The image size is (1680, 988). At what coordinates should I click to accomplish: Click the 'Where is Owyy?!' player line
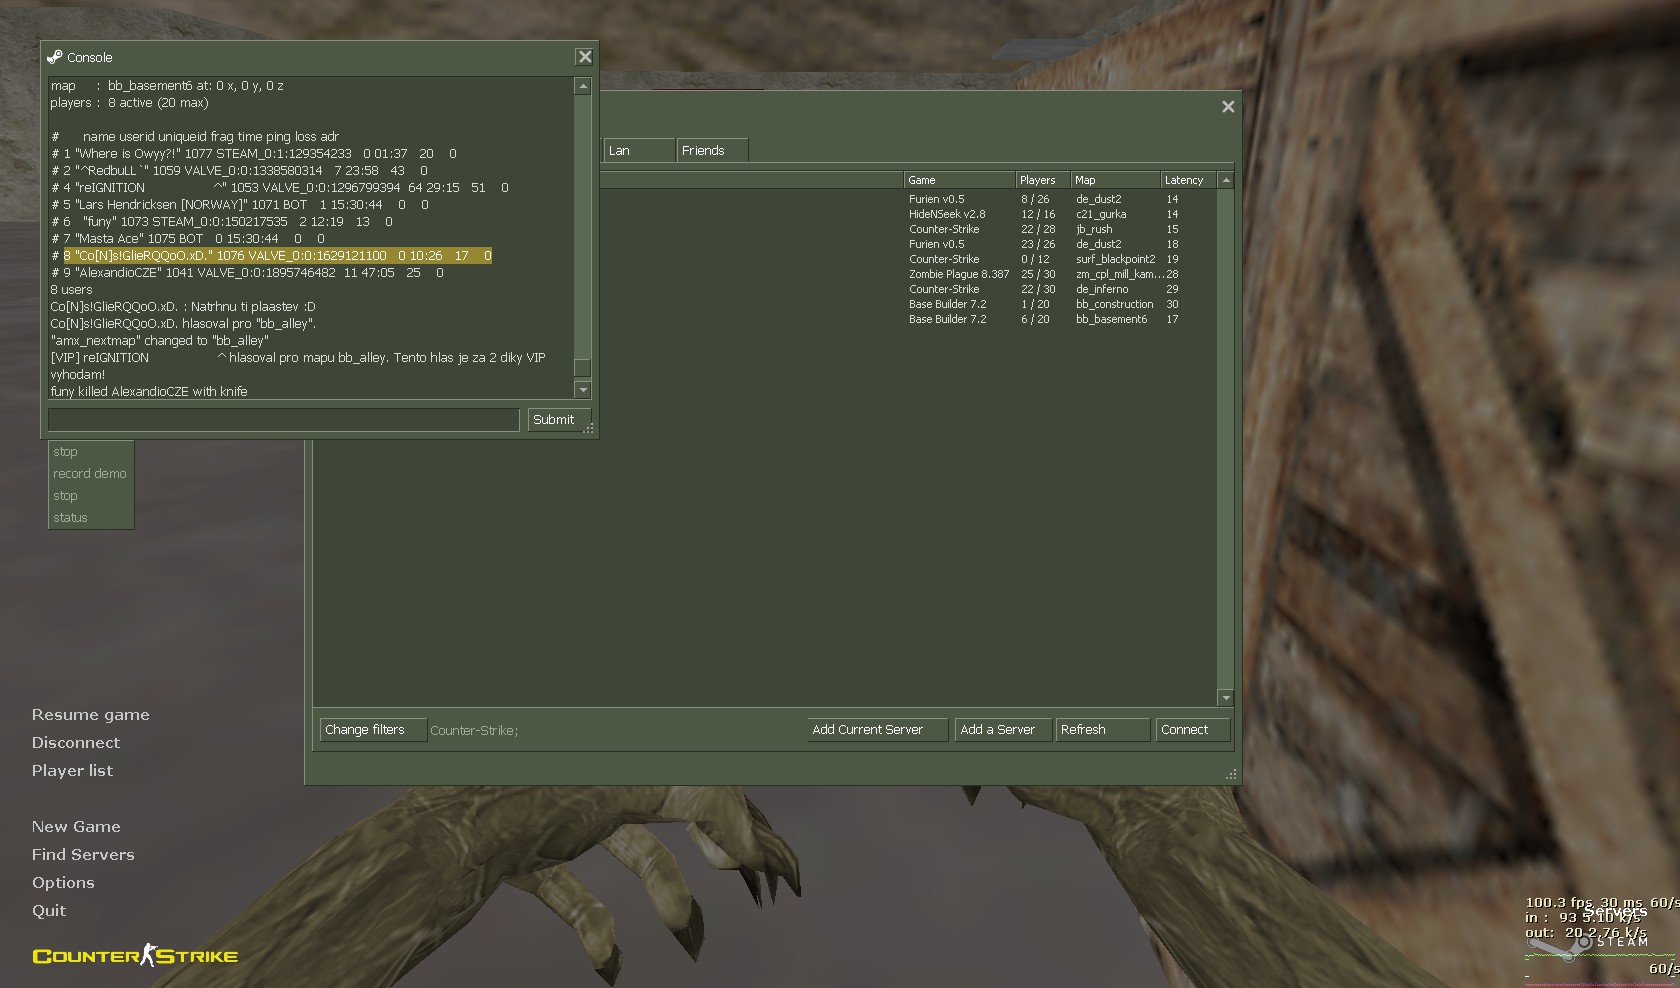coord(254,154)
